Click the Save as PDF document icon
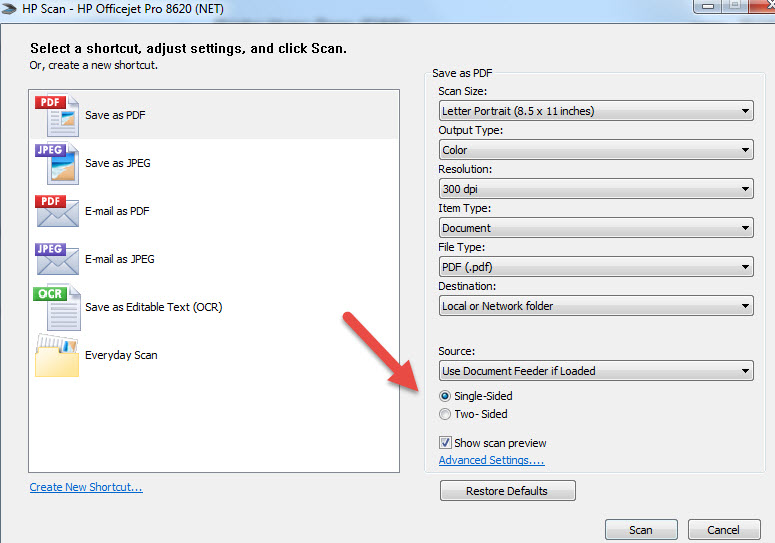775x543 pixels. click(57, 115)
